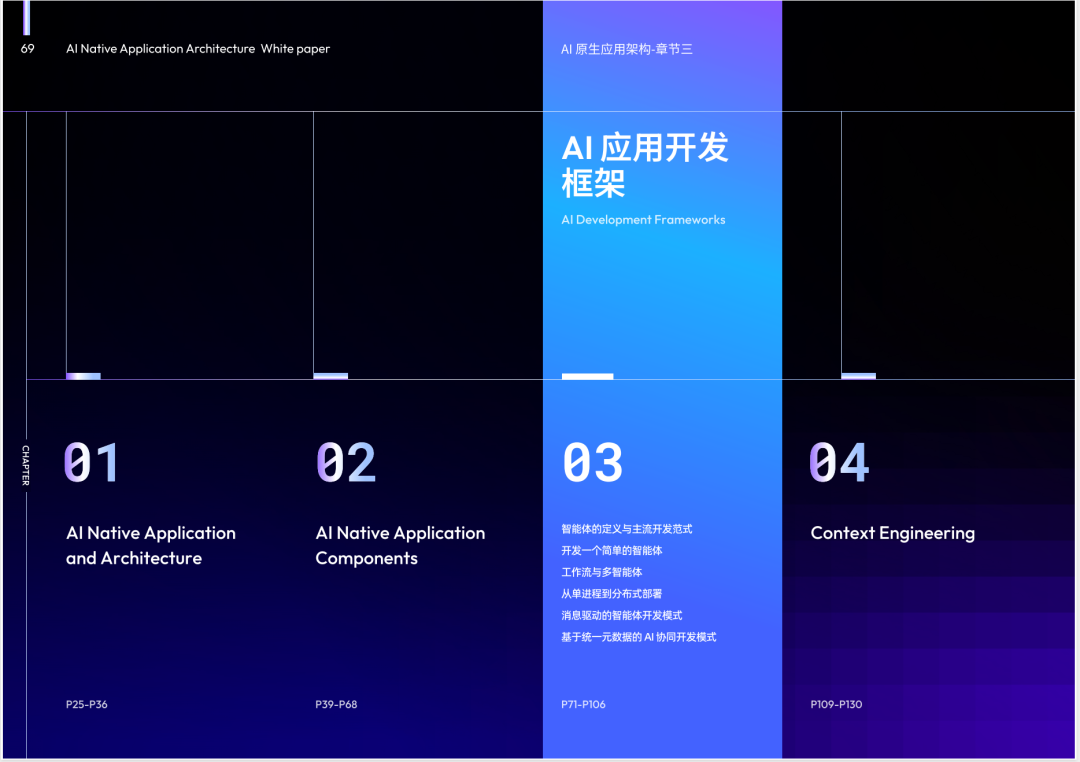Click subtitle "AI Development Frameworks"
Viewport: 1080px width, 762px height.
(x=643, y=220)
